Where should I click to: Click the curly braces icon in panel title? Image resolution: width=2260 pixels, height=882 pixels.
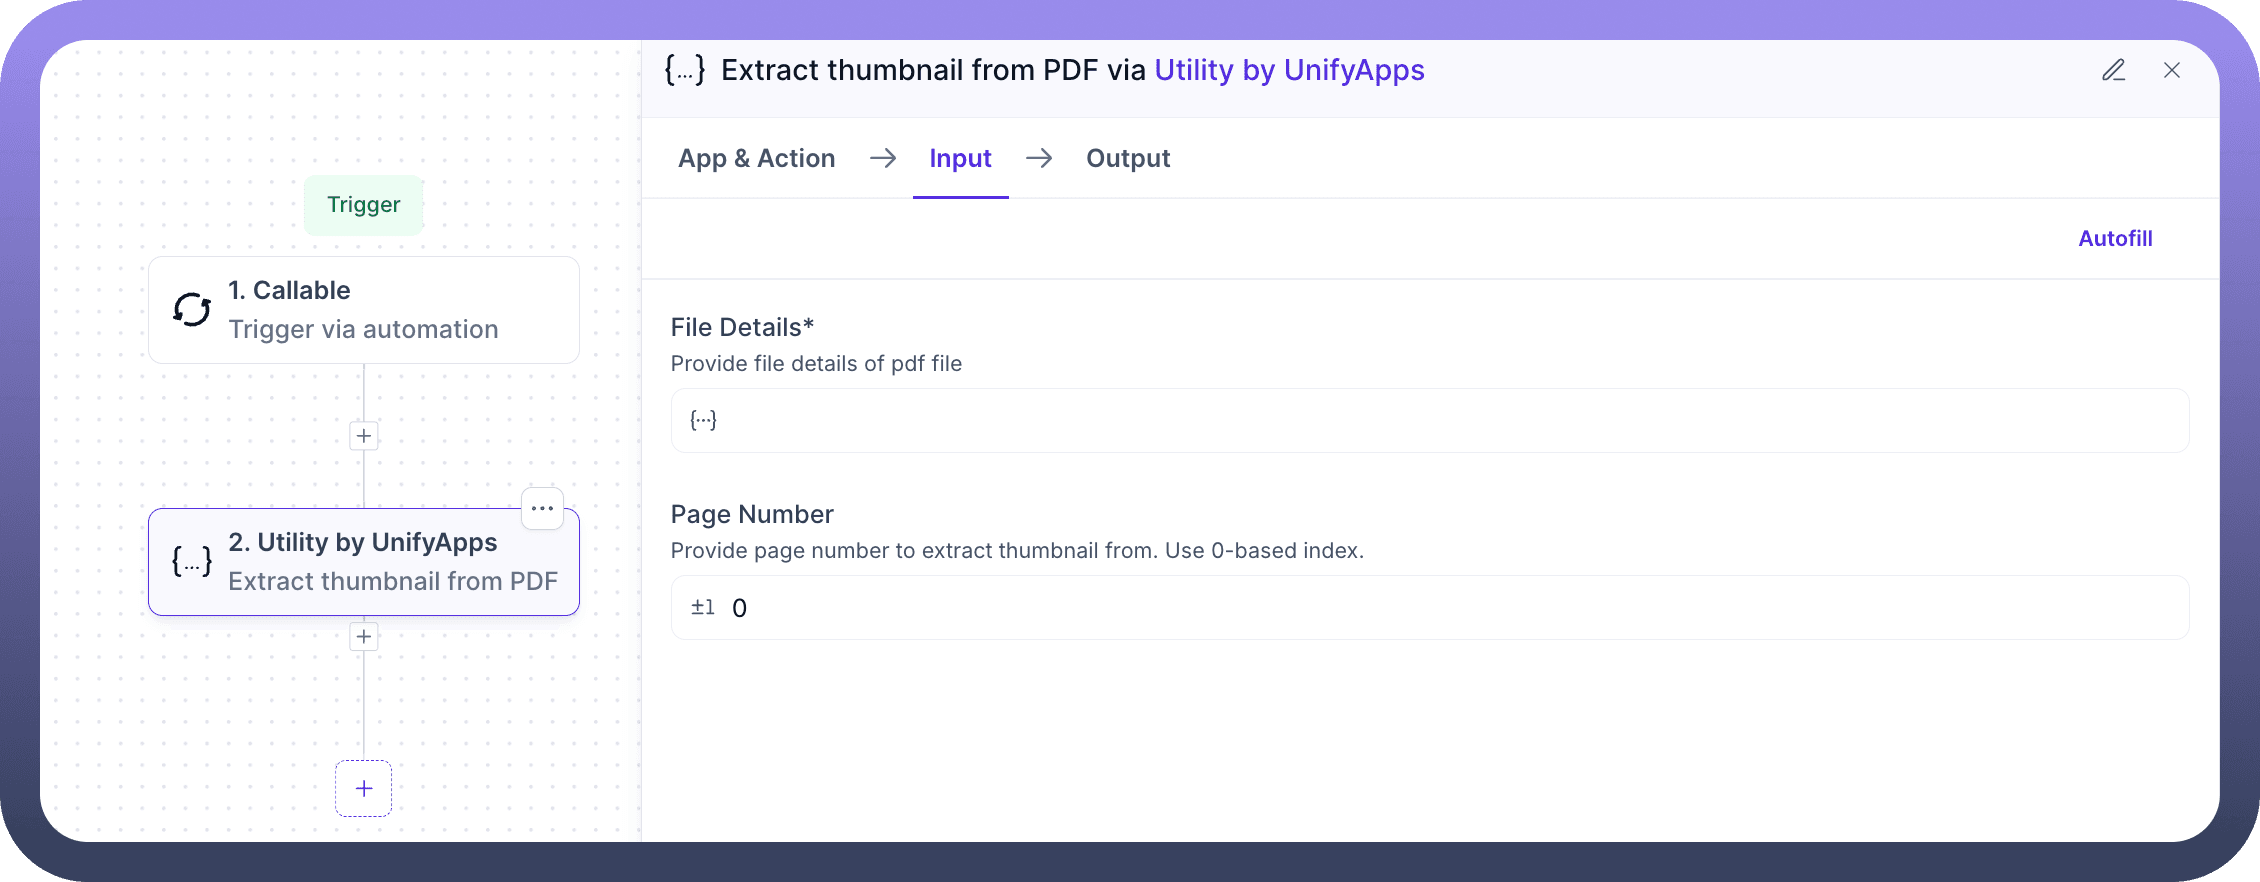click(x=685, y=70)
